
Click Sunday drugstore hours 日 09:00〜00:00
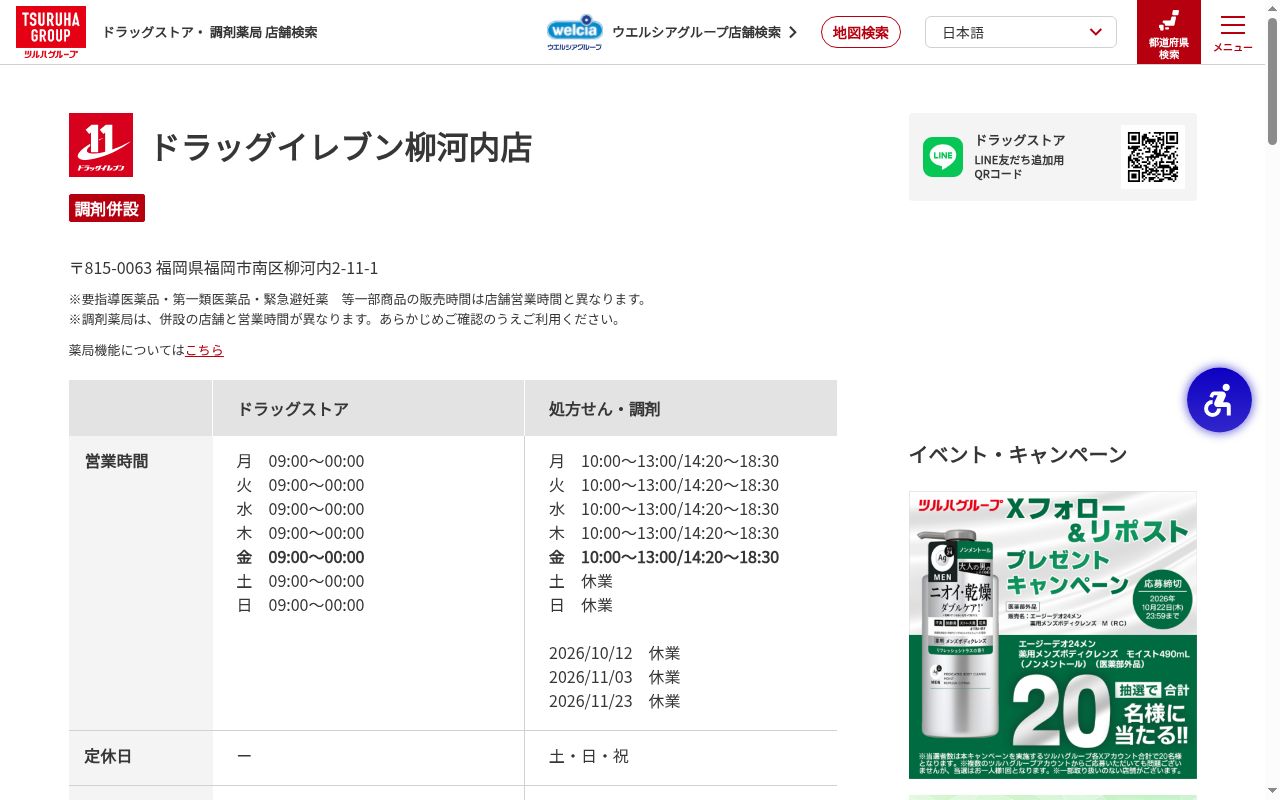(x=300, y=605)
